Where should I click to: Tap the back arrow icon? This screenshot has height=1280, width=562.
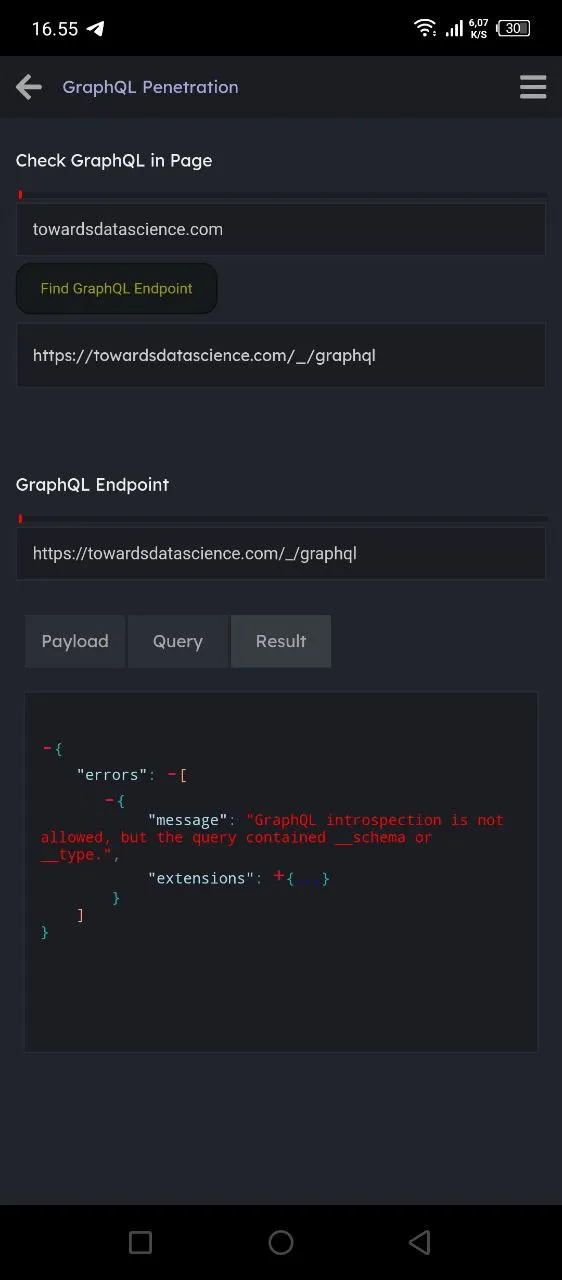click(x=29, y=87)
